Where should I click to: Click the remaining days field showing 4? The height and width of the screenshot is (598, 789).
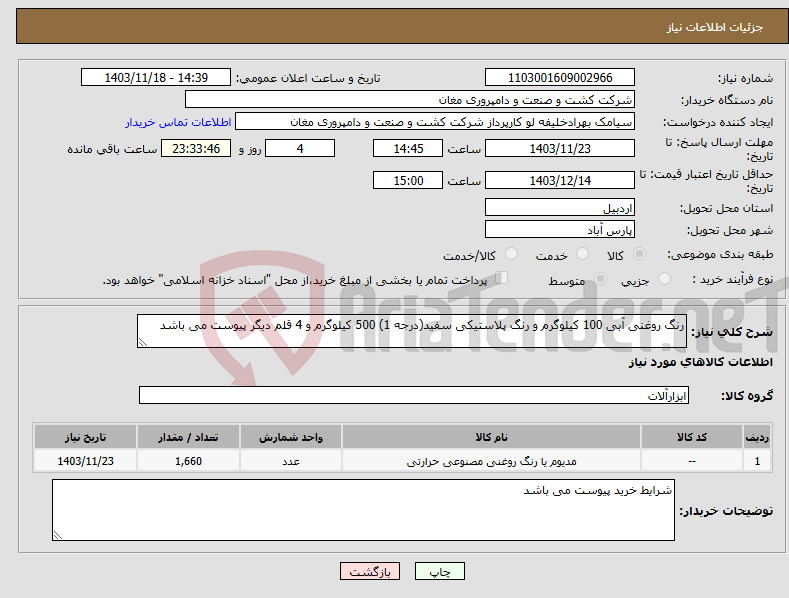(300, 148)
